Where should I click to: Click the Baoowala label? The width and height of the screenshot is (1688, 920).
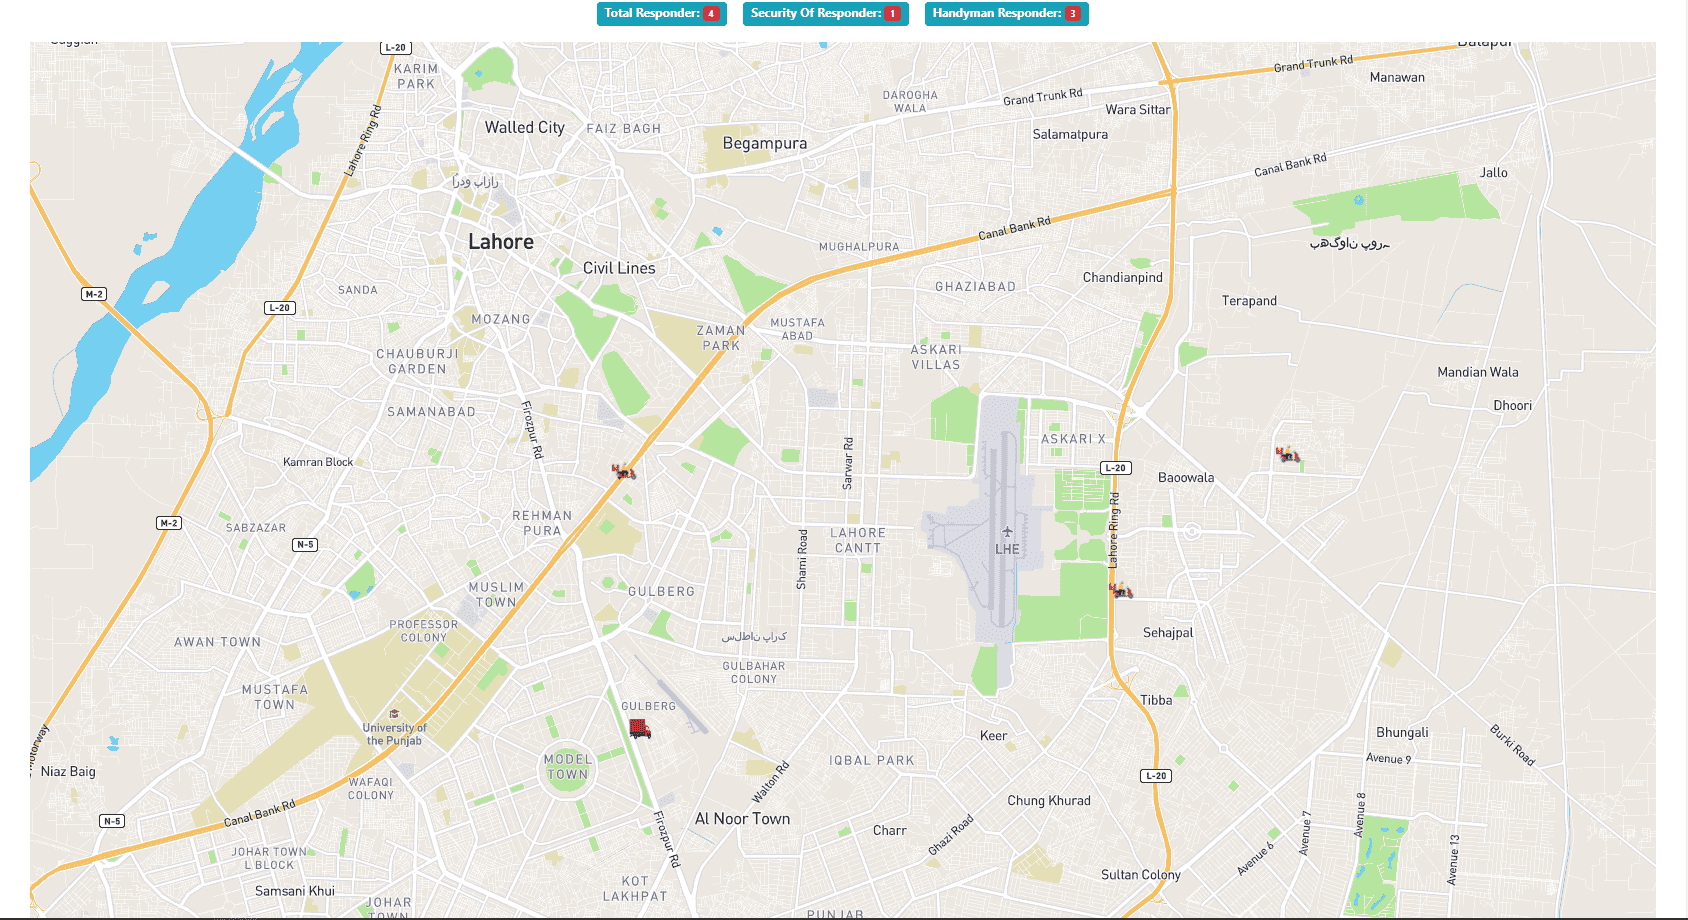[x=1186, y=478]
